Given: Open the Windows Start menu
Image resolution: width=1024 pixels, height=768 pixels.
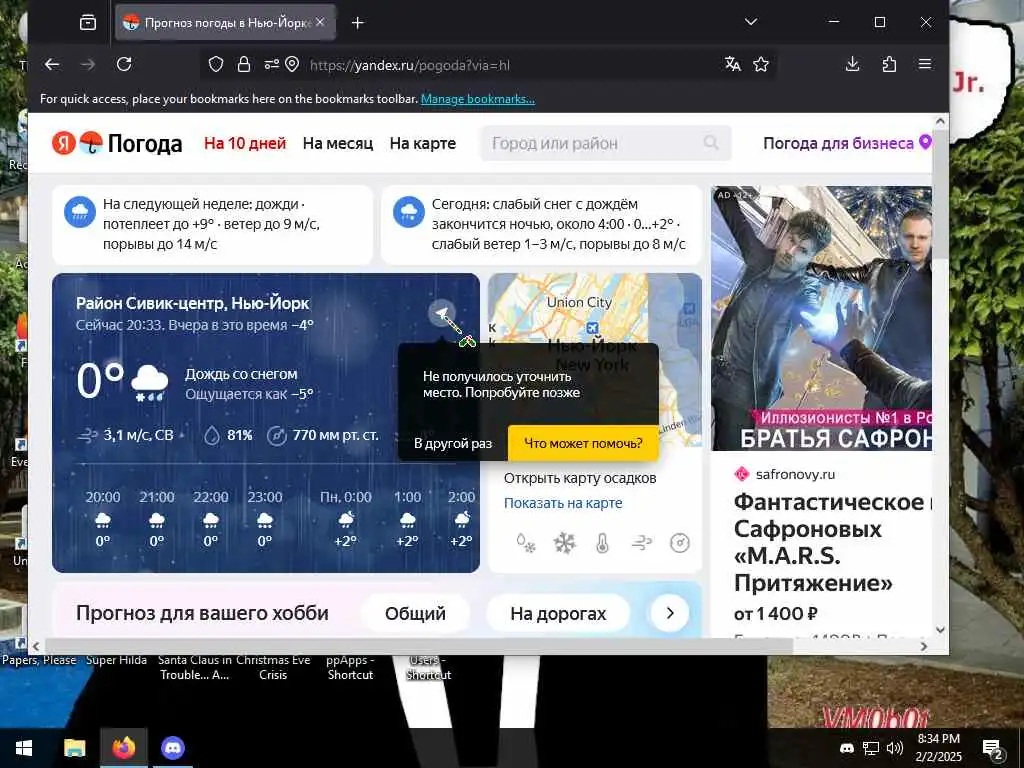Looking at the screenshot, I should pyautogui.click(x=24, y=748).
